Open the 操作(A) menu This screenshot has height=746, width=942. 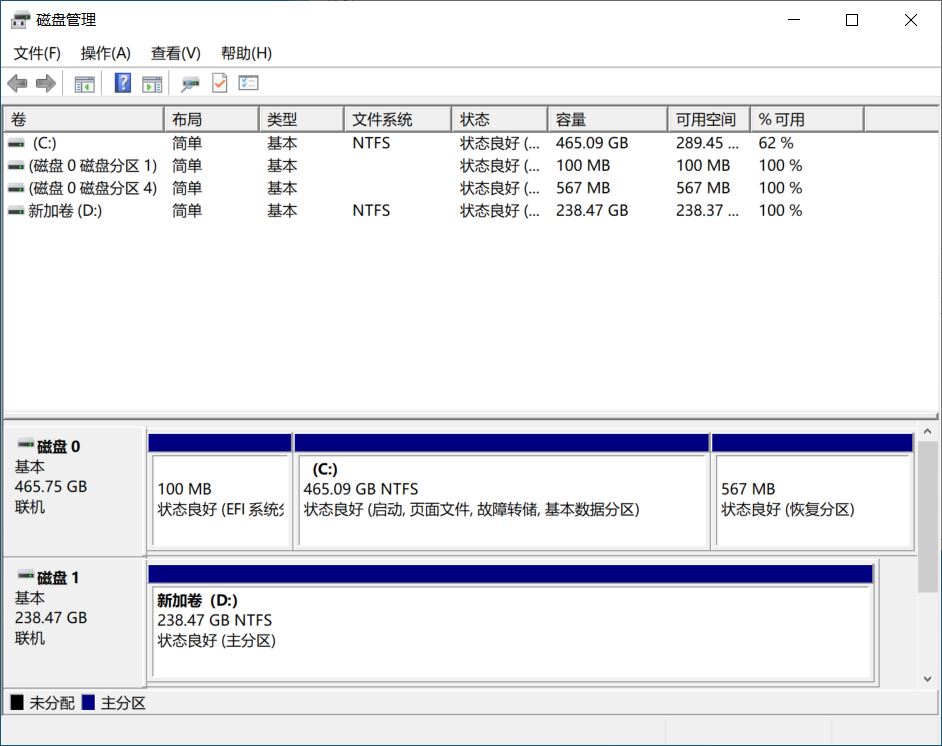click(105, 53)
